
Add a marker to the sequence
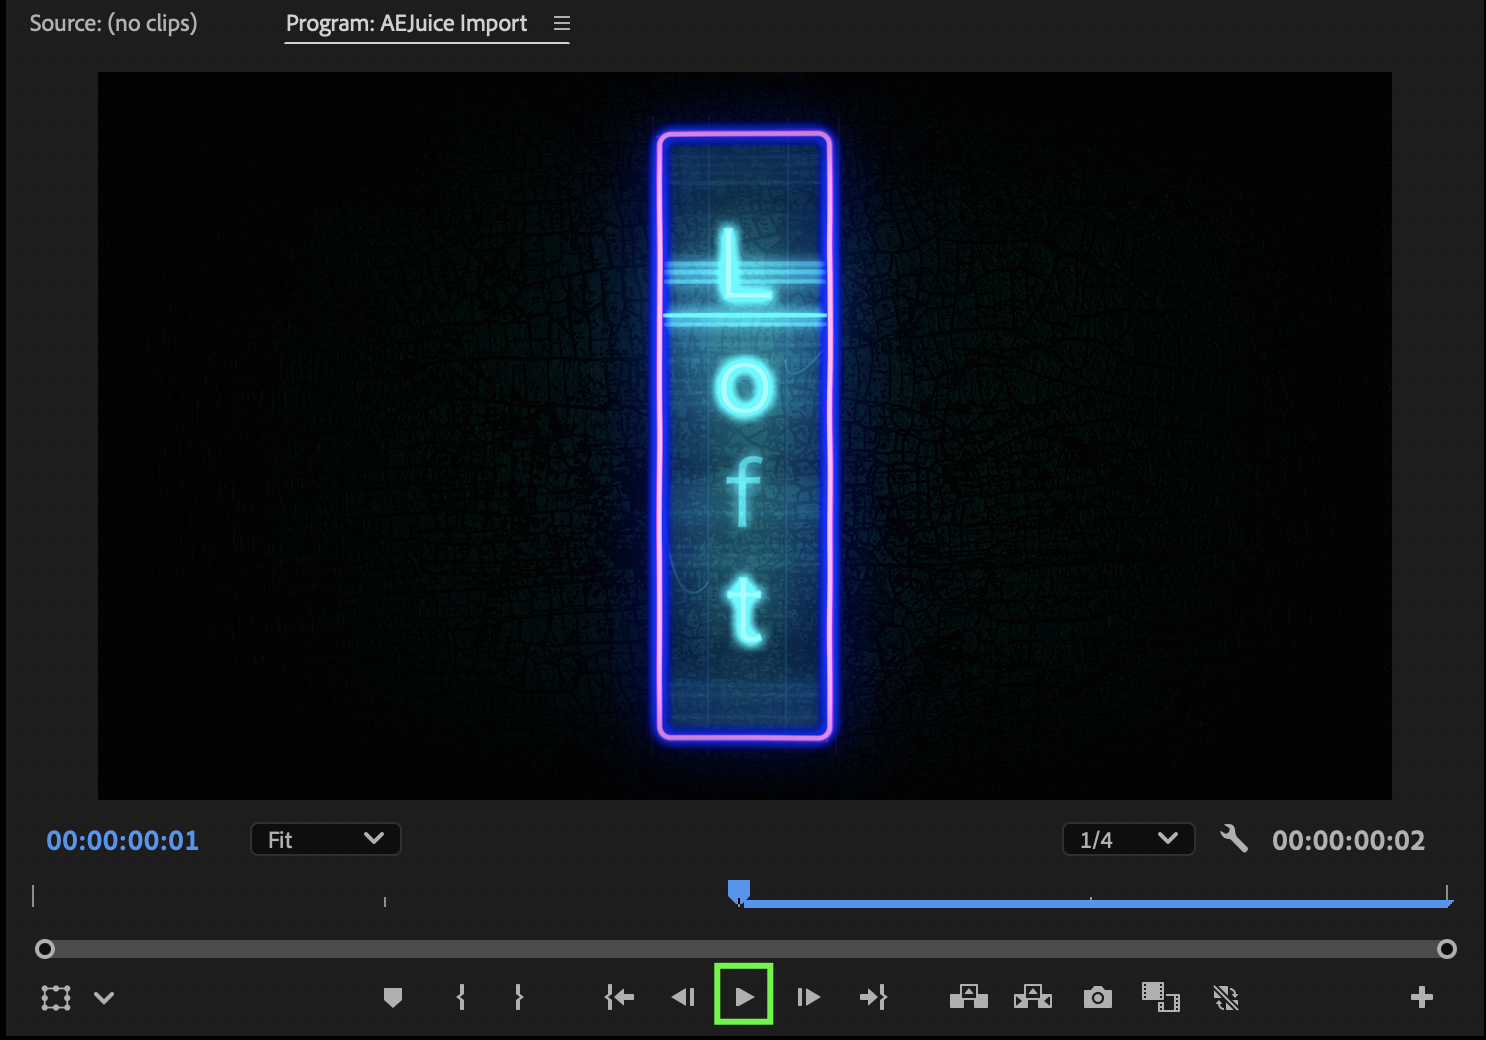coord(393,997)
